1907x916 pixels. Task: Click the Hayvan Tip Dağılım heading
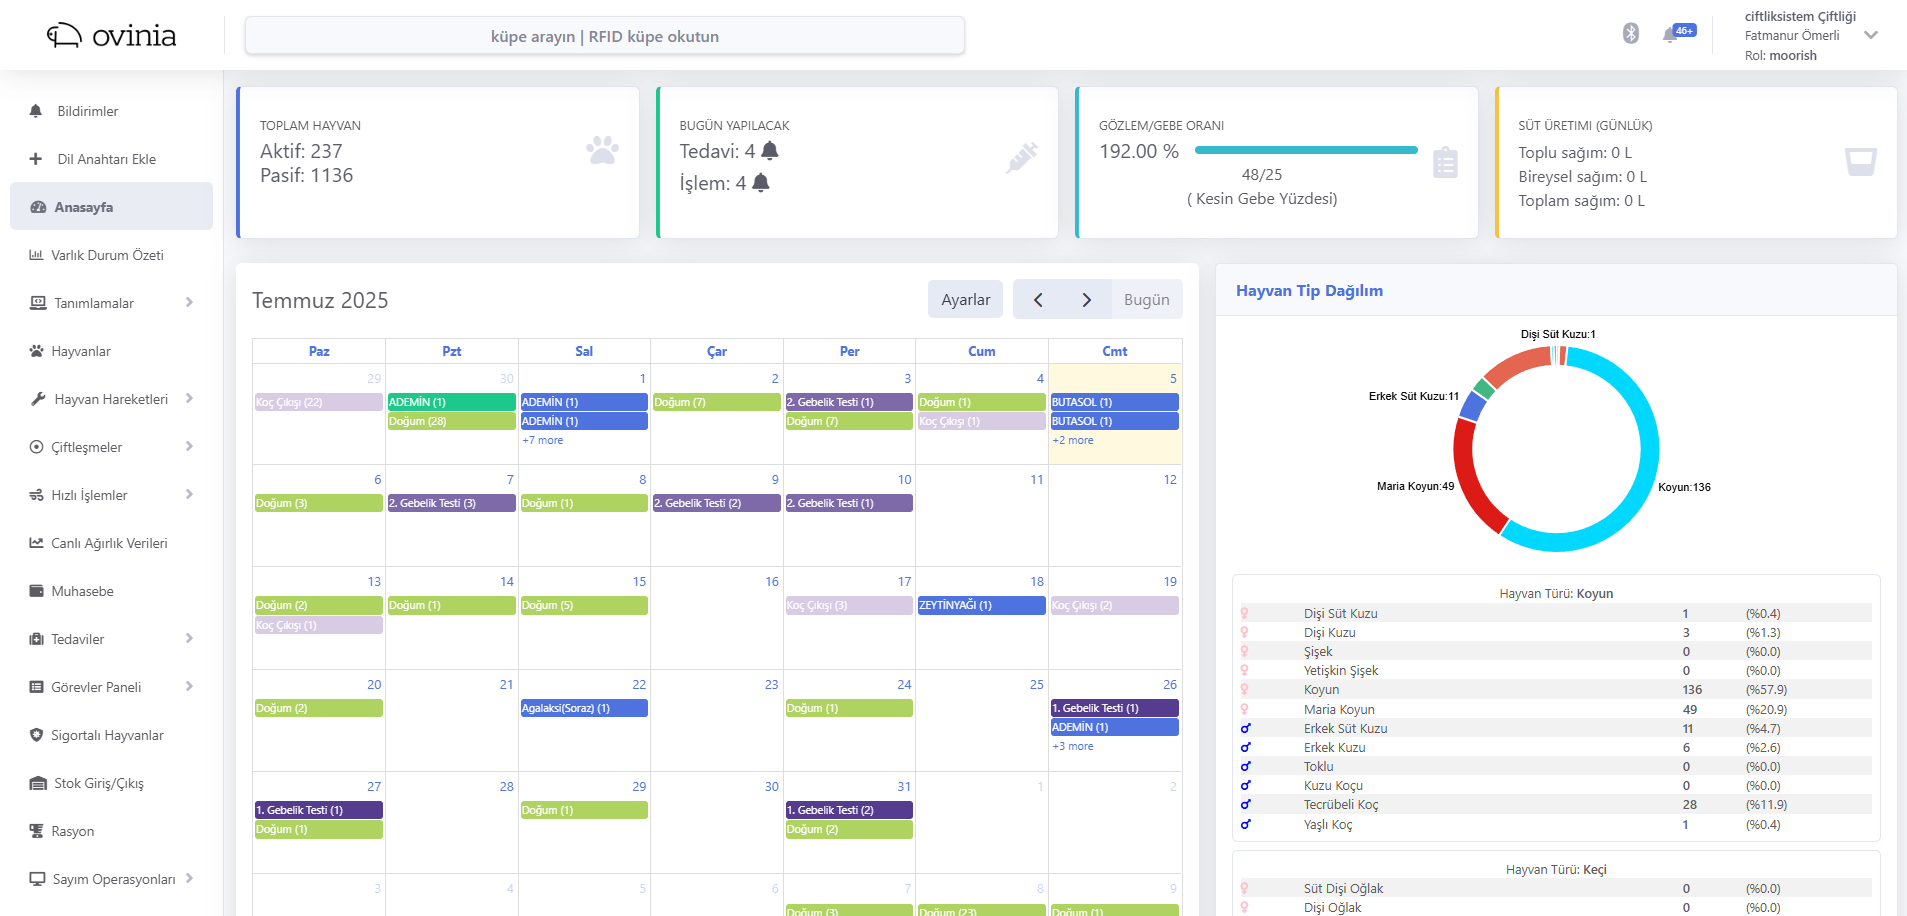coord(1309,290)
